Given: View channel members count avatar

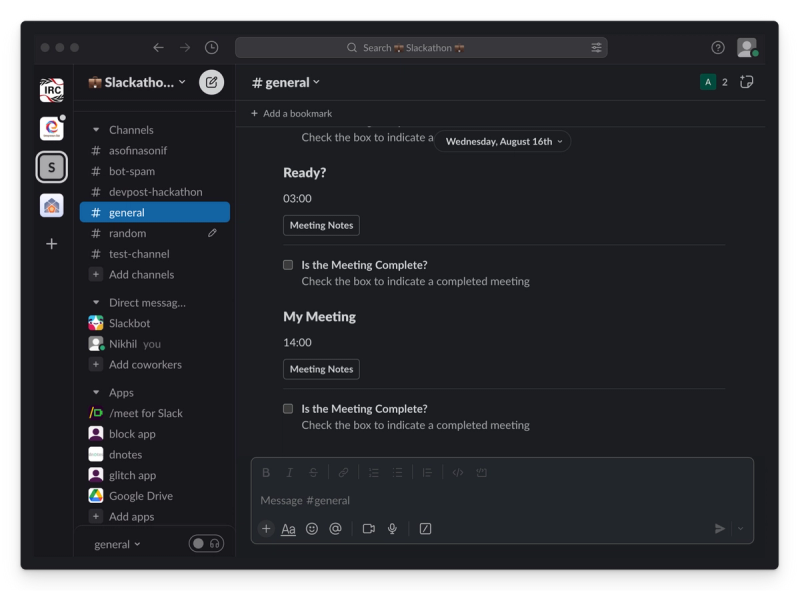Looking at the screenshot, I should point(714,82).
